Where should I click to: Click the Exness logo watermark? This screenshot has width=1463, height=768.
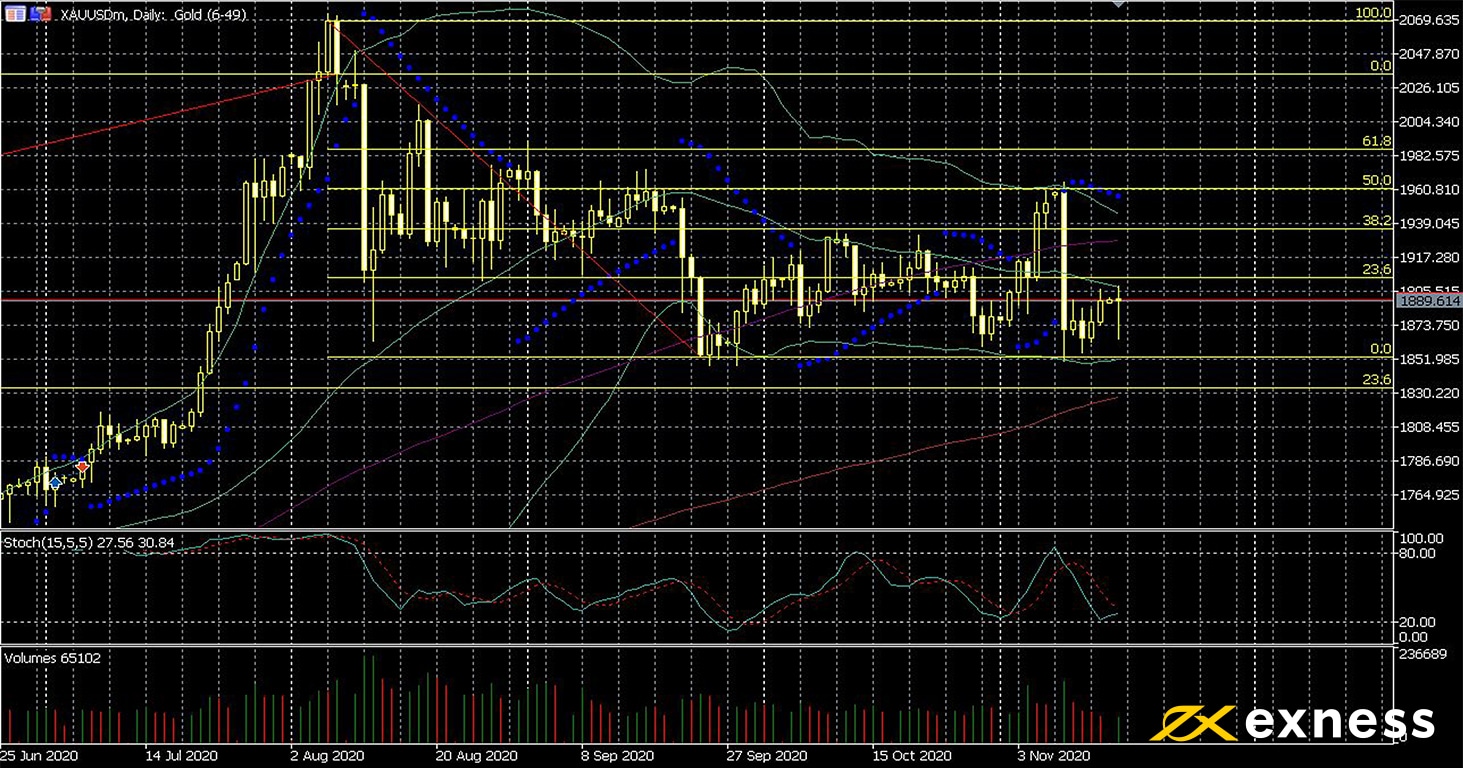click(1293, 722)
